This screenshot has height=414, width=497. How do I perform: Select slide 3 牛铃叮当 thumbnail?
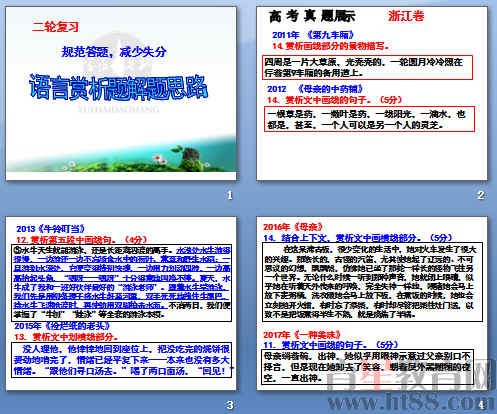pyautogui.click(x=121, y=303)
